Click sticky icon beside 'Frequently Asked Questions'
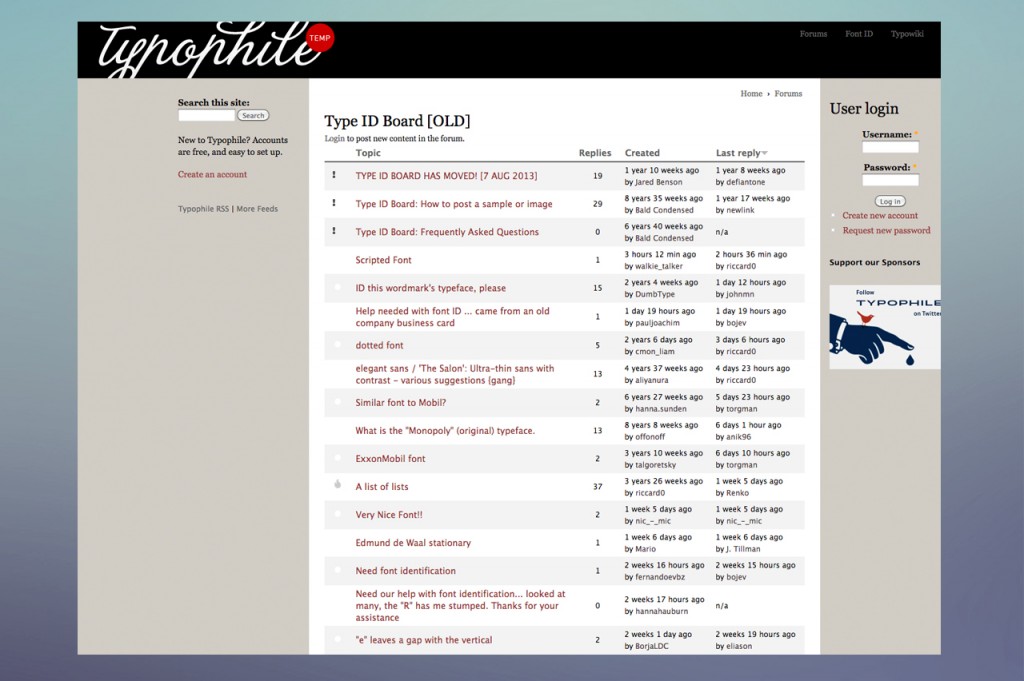Viewport: 1024px width, 681px height. tap(334, 231)
